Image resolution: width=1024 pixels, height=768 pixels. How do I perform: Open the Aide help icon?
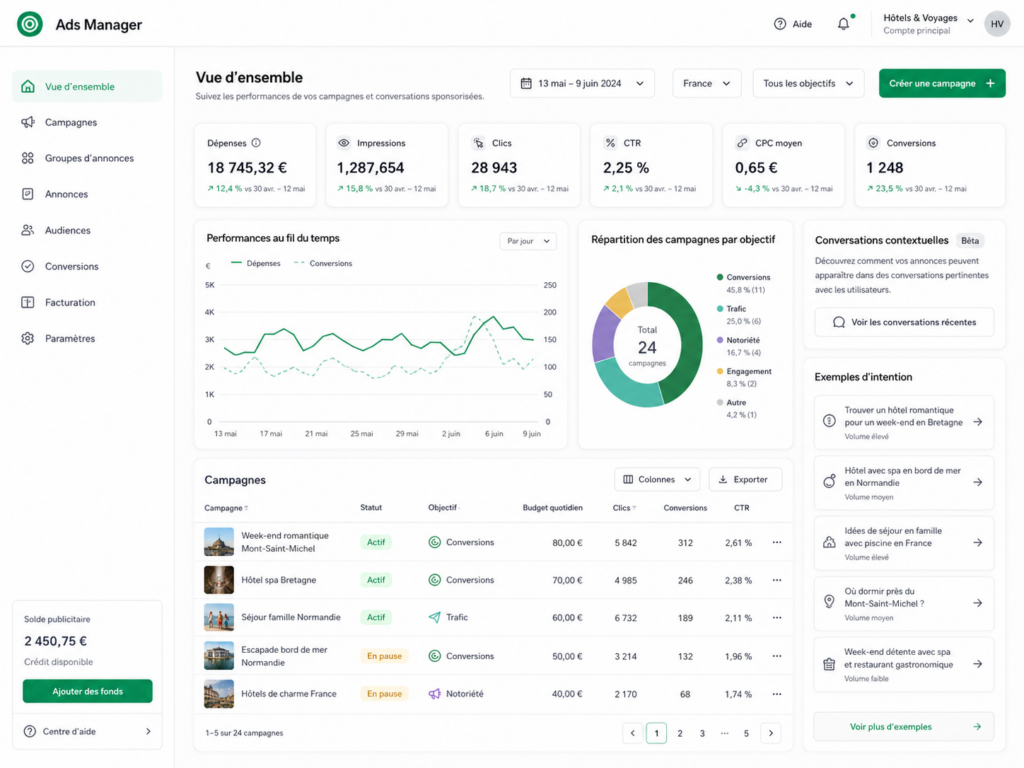(x=780, y=24)
